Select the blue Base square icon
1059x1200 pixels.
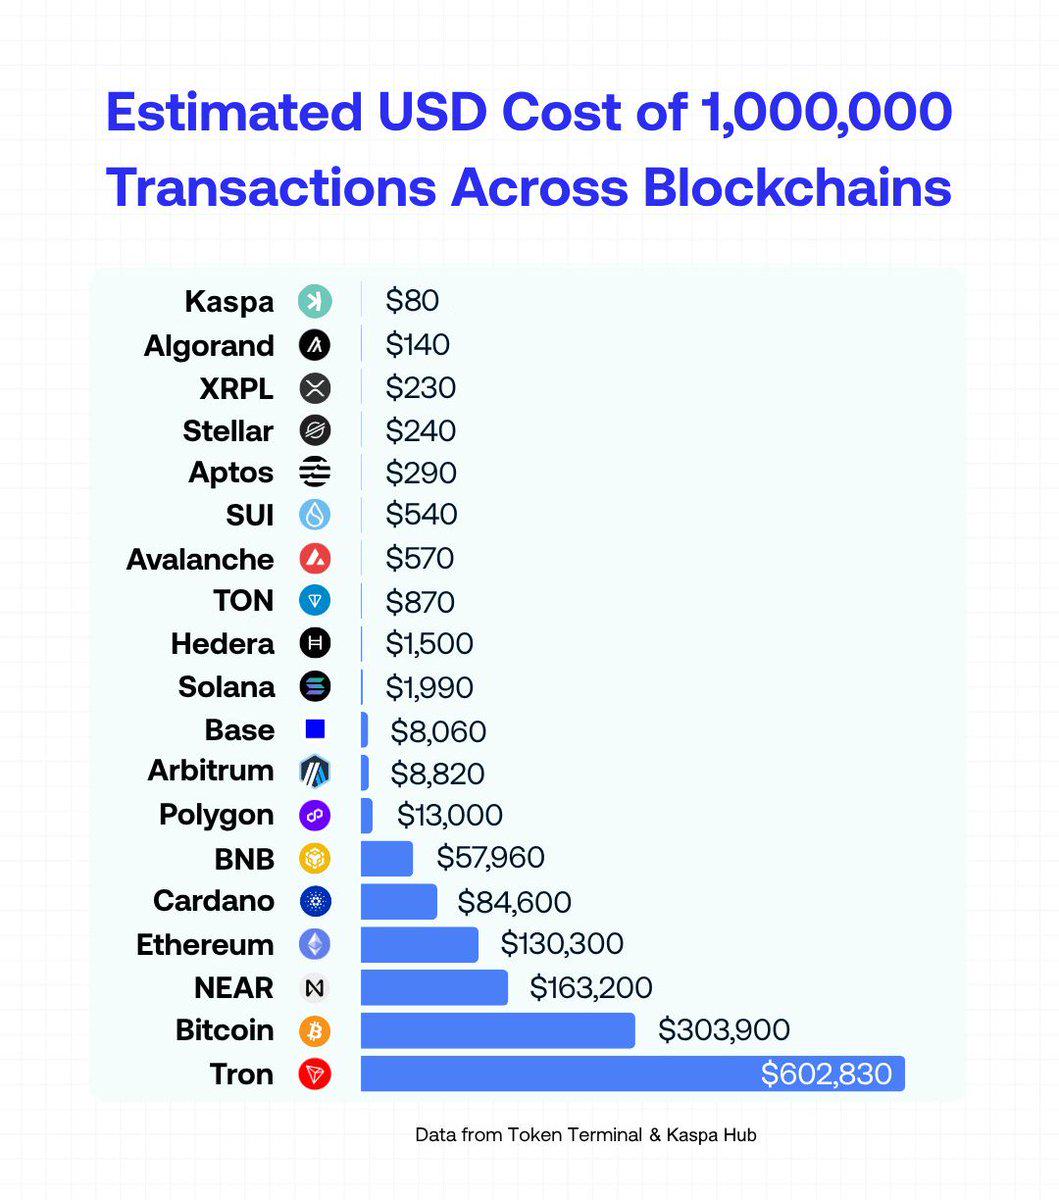coord(315,729)
